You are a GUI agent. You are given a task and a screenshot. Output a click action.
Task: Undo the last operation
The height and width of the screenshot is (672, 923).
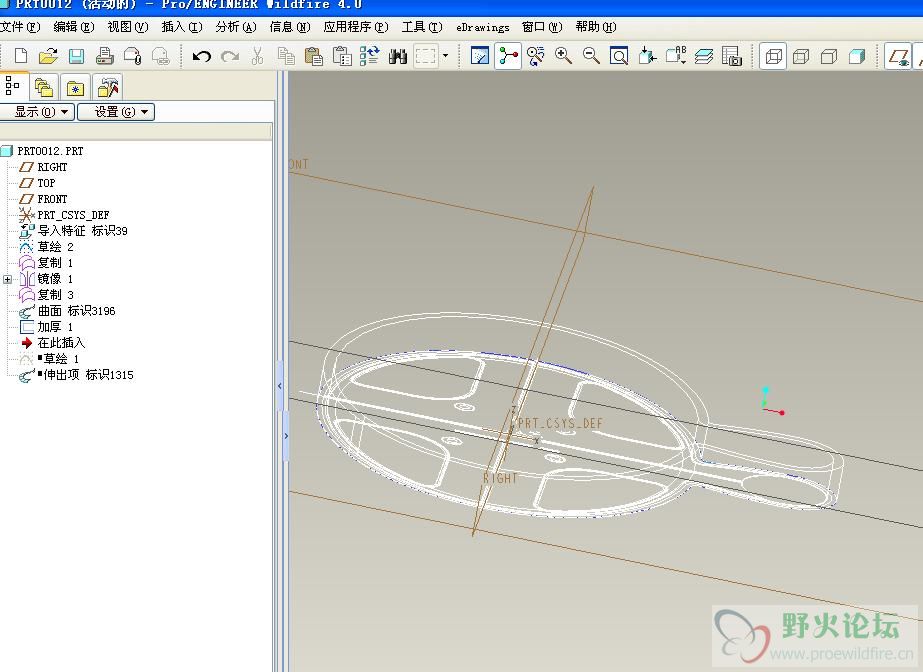coord(202,56)
